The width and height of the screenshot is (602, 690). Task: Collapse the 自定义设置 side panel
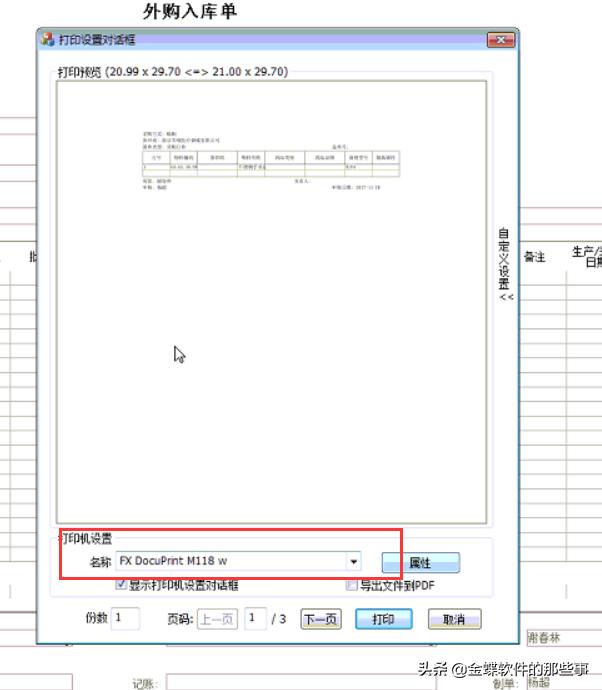tap(505, 264)
